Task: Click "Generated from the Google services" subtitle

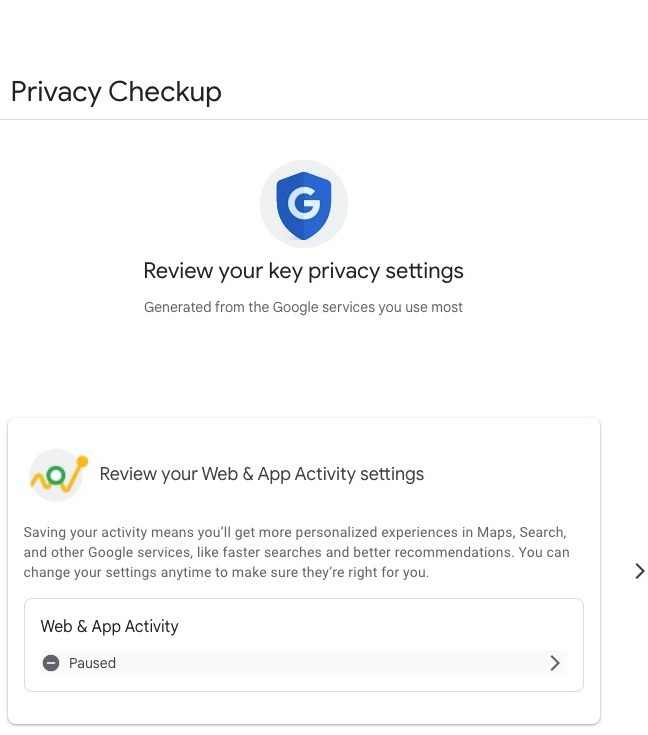Action: pyautogui.click(x=303, y=307)
